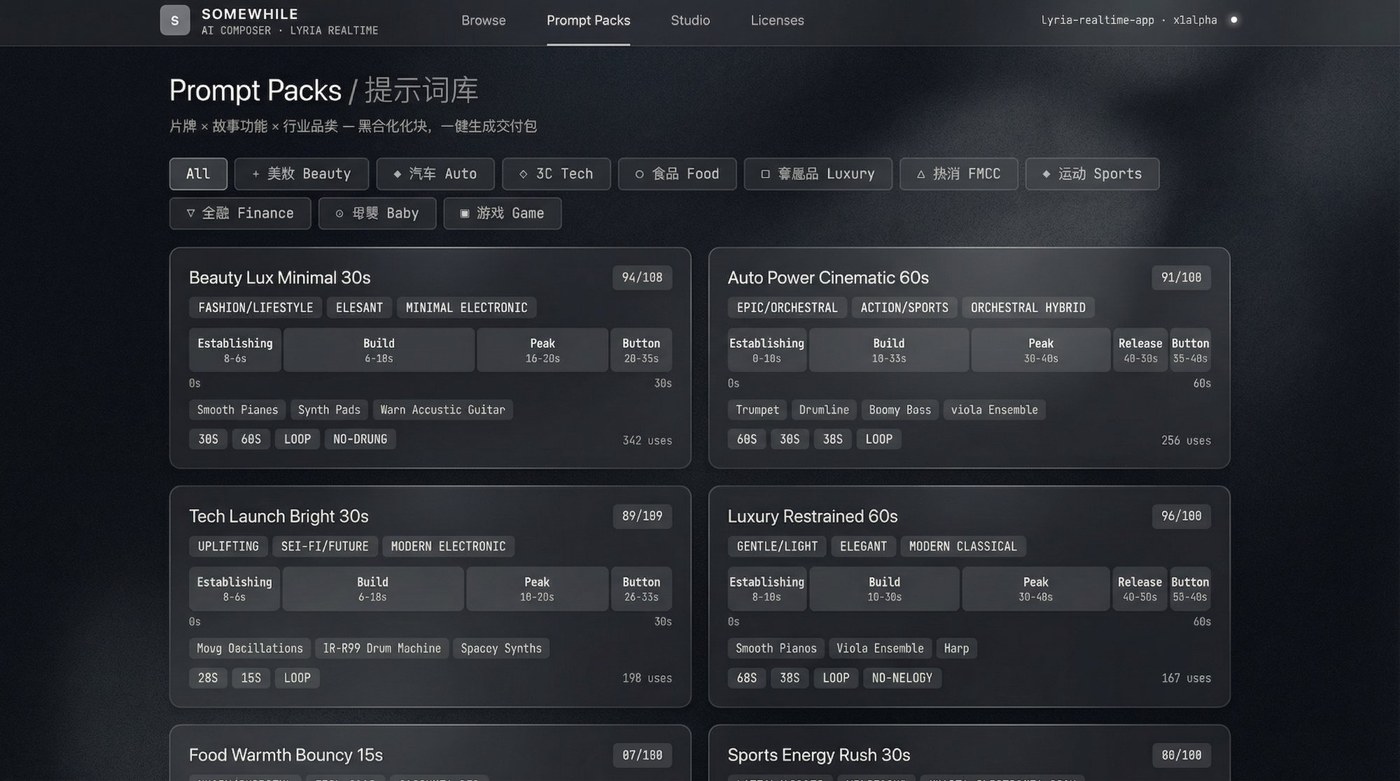Select the Build segment in Tech Launch Bright
Image resolution: width=1400 pixels, height=781 pixels.
(x=373, y=589)
